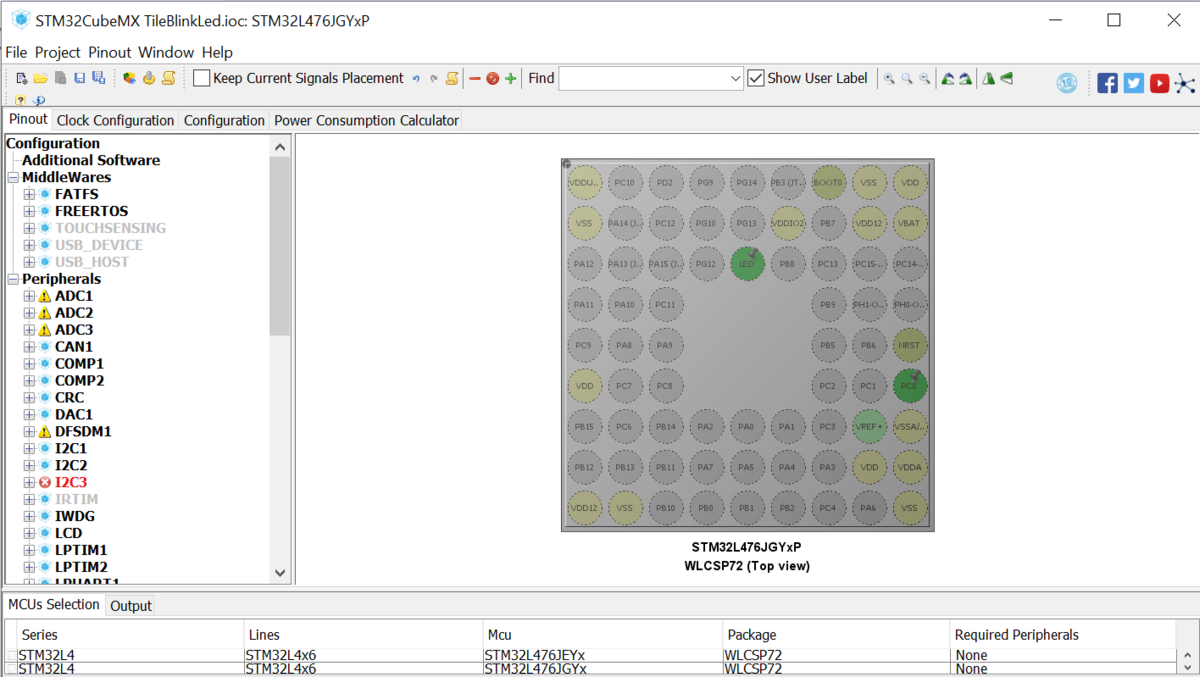Image resolution: width=1200 pixels, height=677 pixels.
Task: Open the Find dropdown list
Action: (x=735, y=78)
